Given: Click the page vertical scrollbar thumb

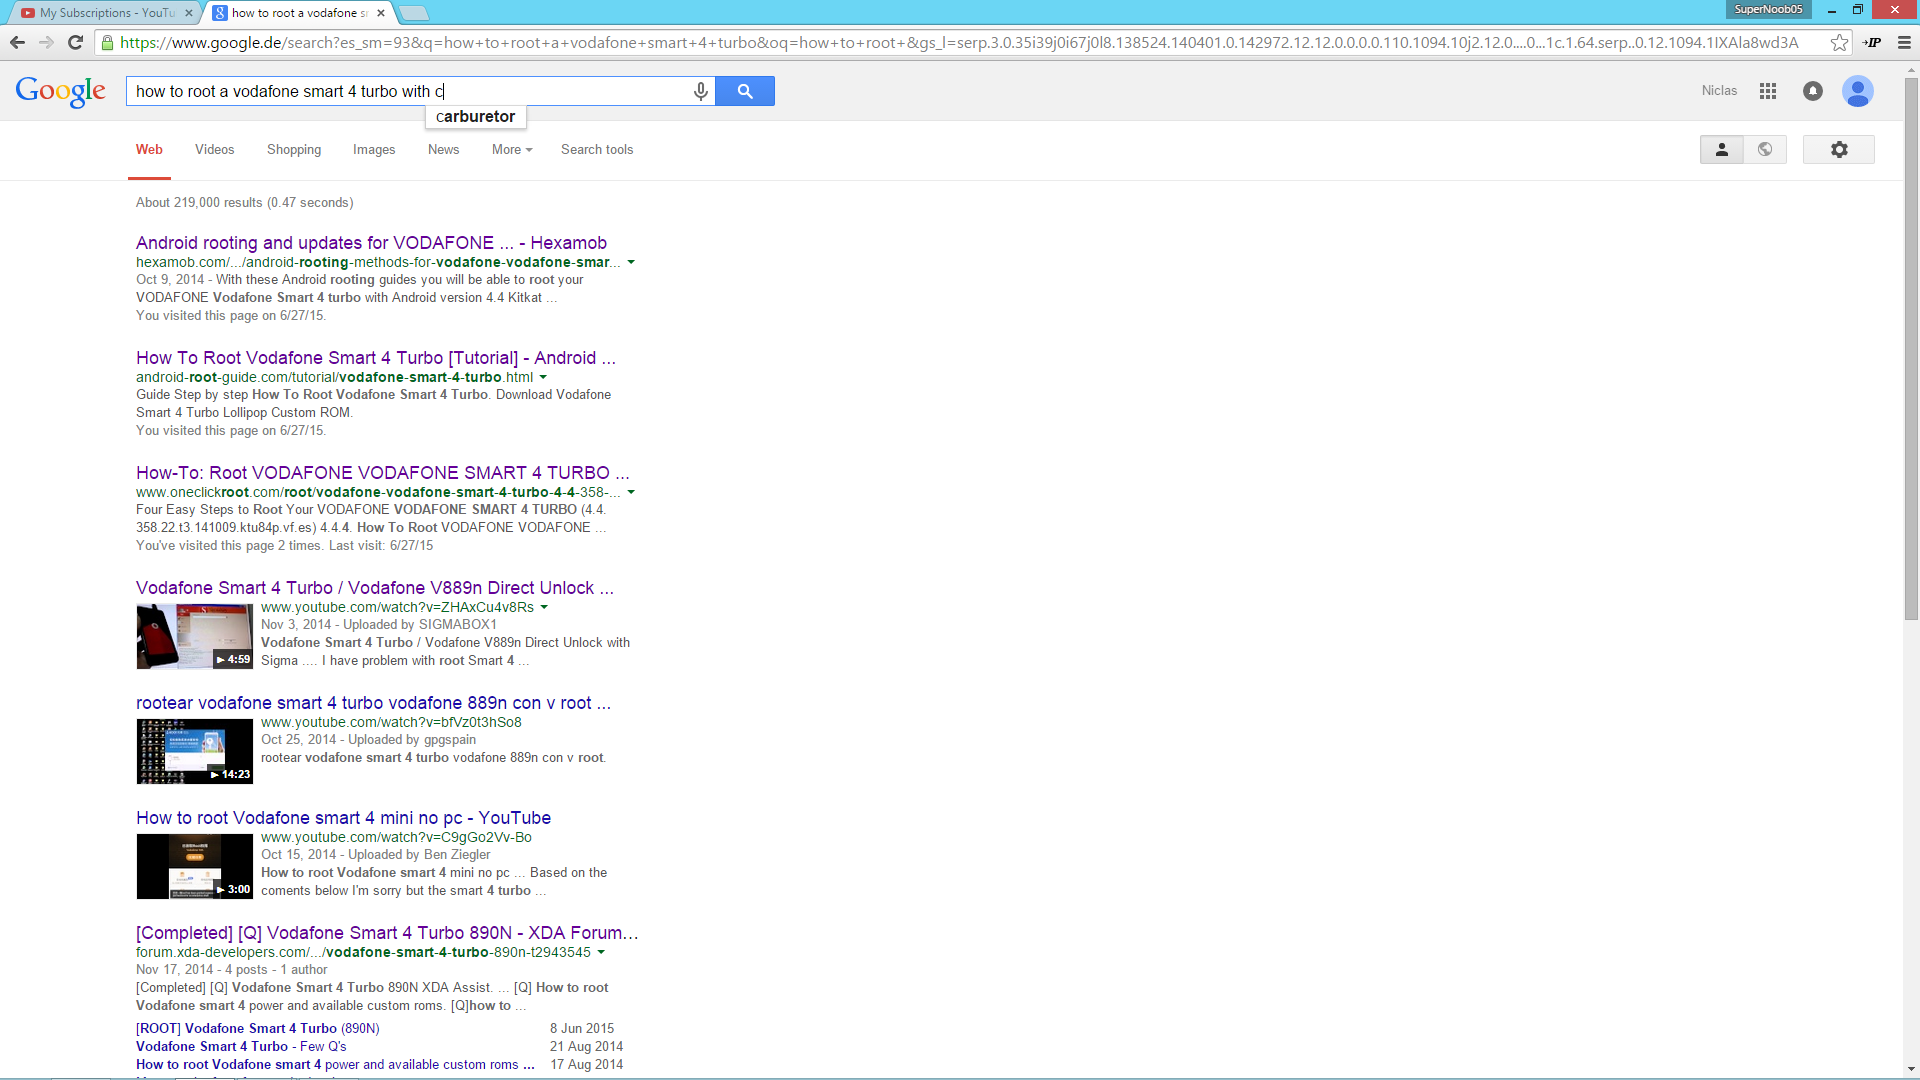Looking at the screenshot, I should pyautogui.click(x=1911, y=350).
